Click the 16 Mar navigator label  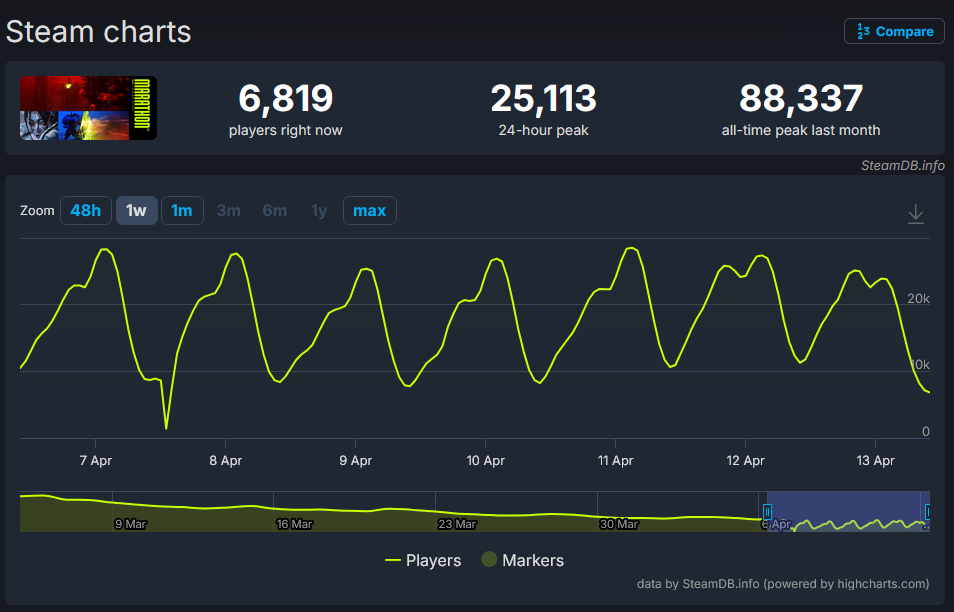tap(294, 524)
